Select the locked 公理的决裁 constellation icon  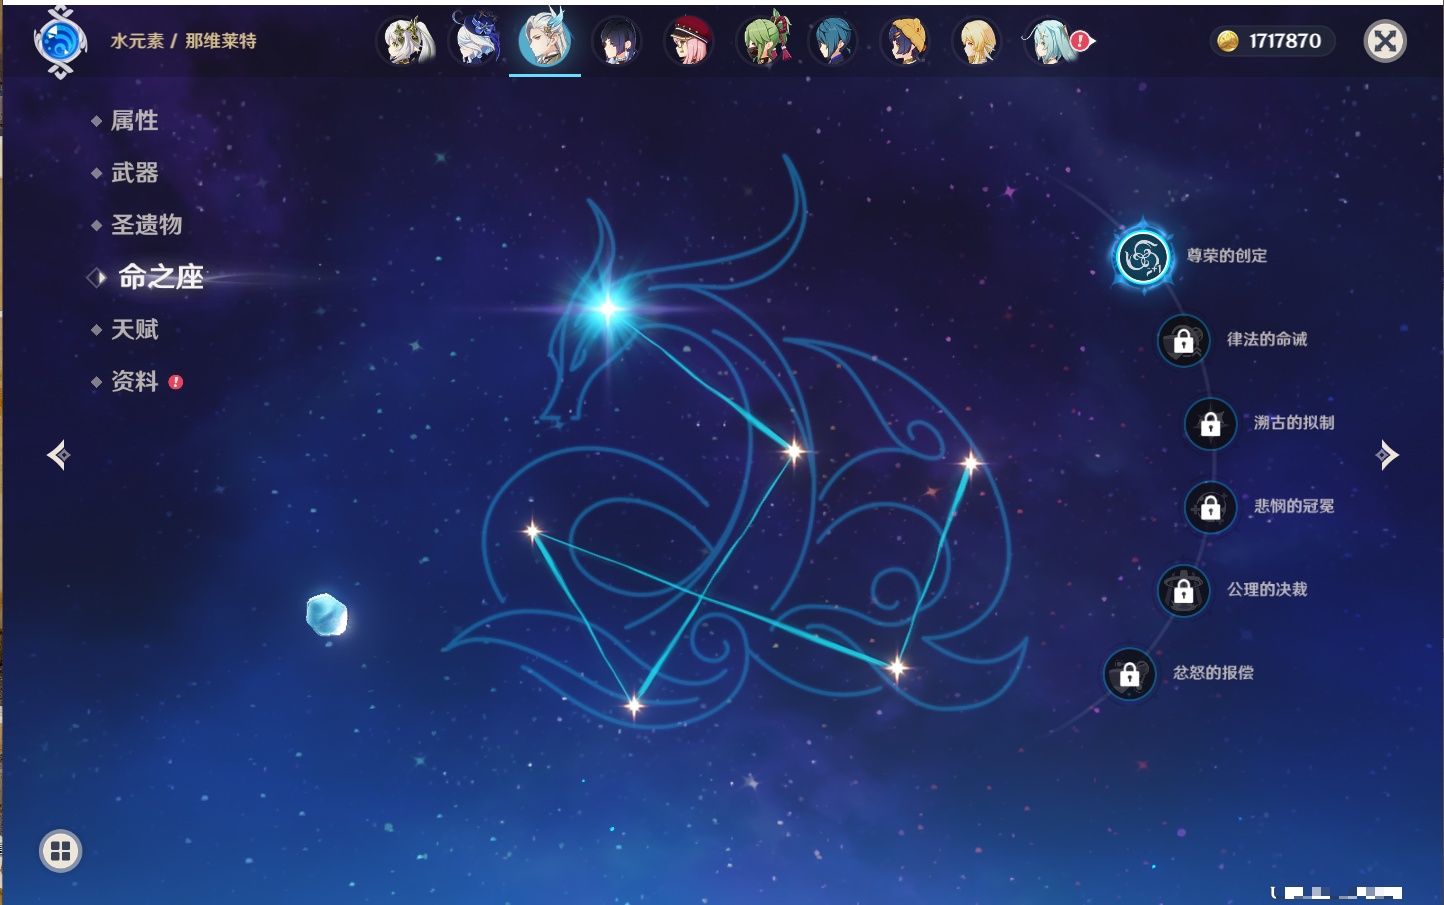pyautogui.click(x=1183, y=591)
